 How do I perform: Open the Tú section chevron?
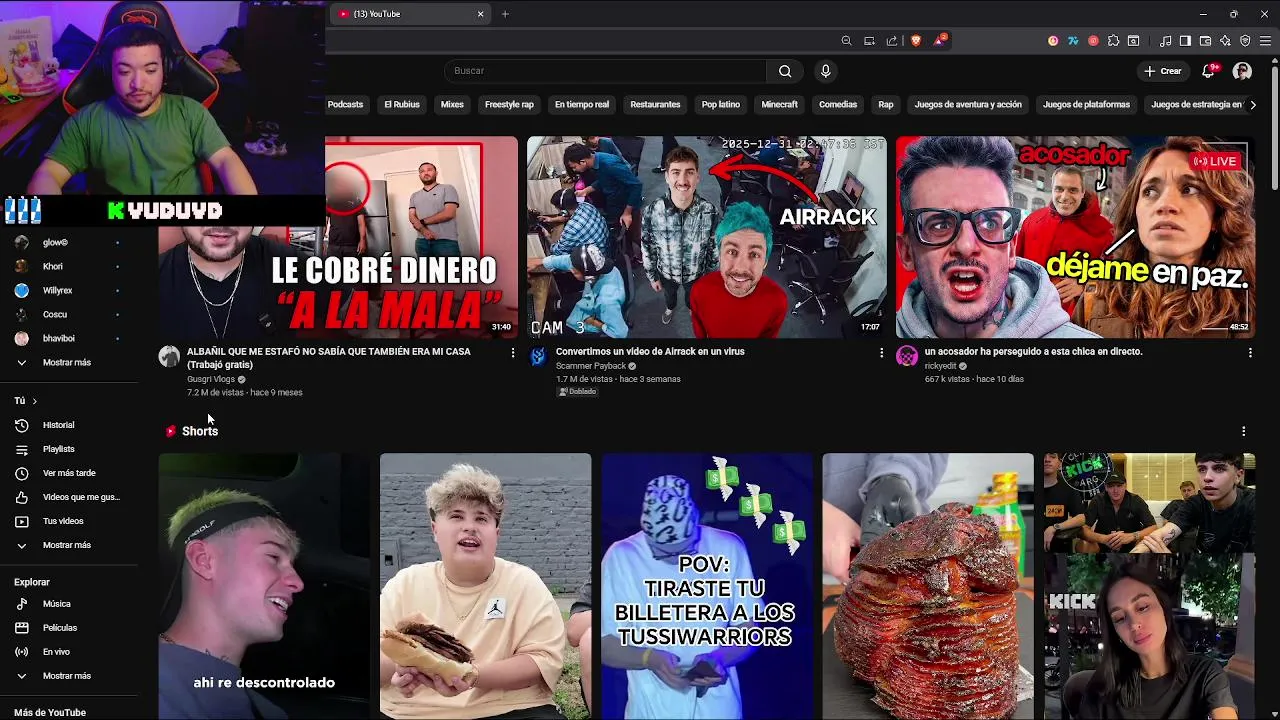tap(34, 401)
